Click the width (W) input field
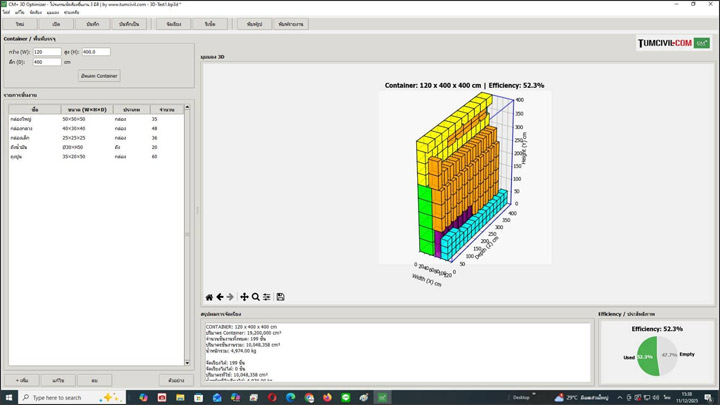 coord(47,51)
